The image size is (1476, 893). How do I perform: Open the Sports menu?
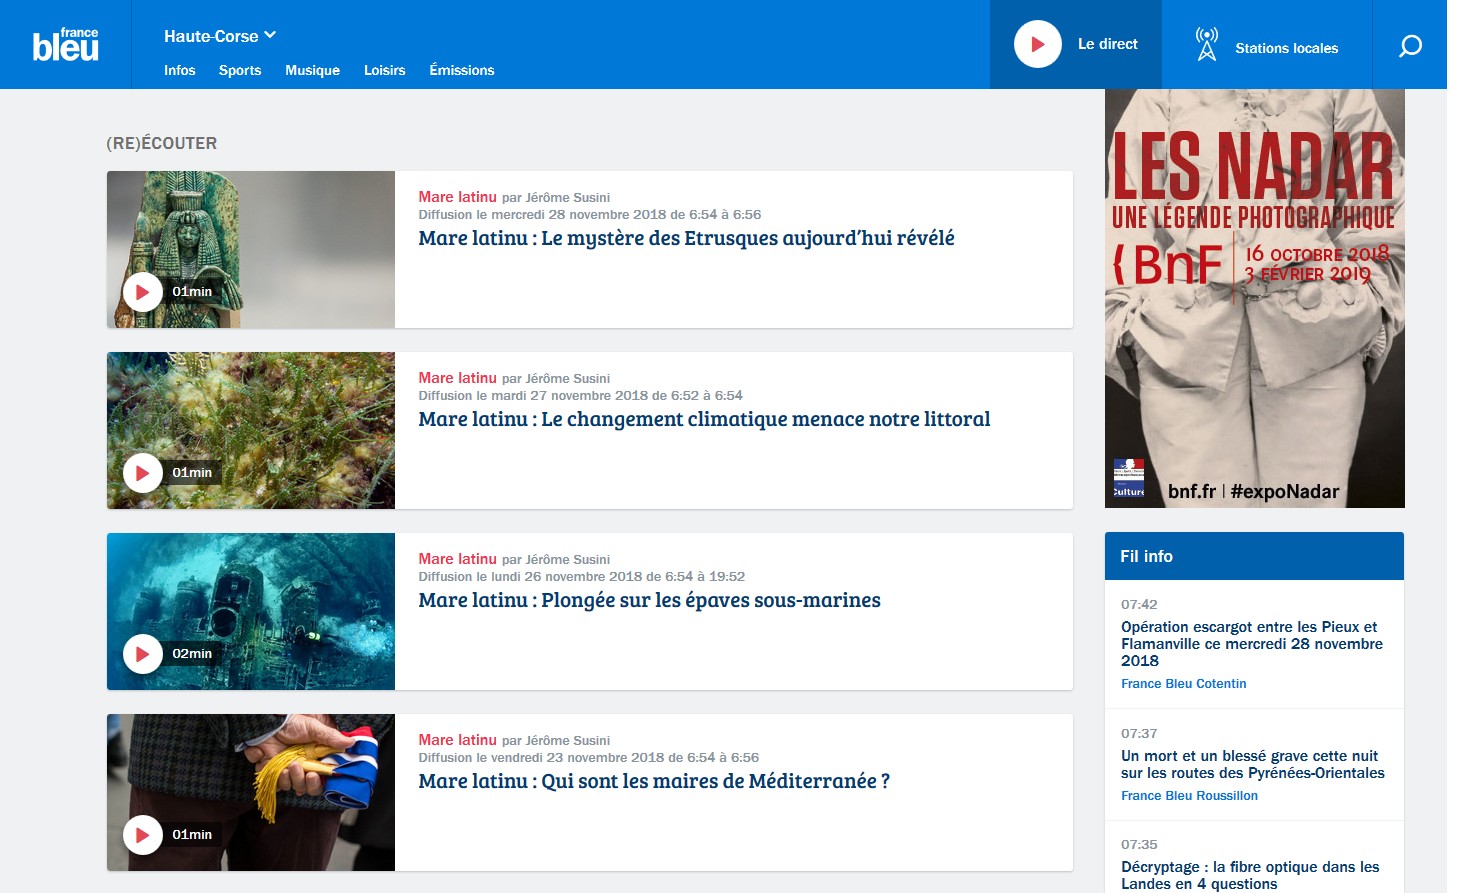tap(240, 70)
